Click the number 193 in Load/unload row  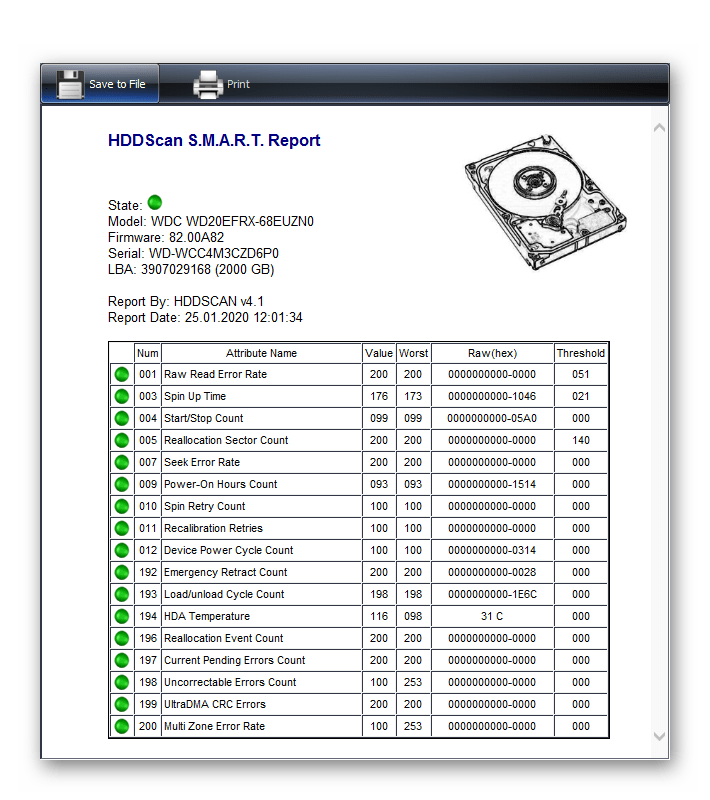point(148,594)
